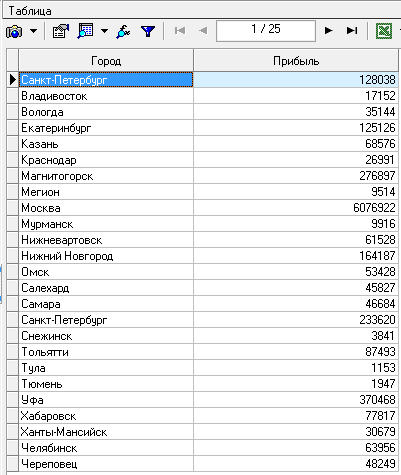Sort by the Прибыль column header
This screenshot has width=401, height=475.
[296, 60]
